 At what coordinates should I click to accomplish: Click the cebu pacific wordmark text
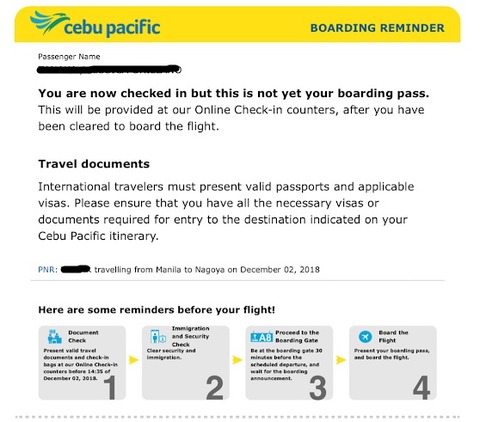coord(112,28)
